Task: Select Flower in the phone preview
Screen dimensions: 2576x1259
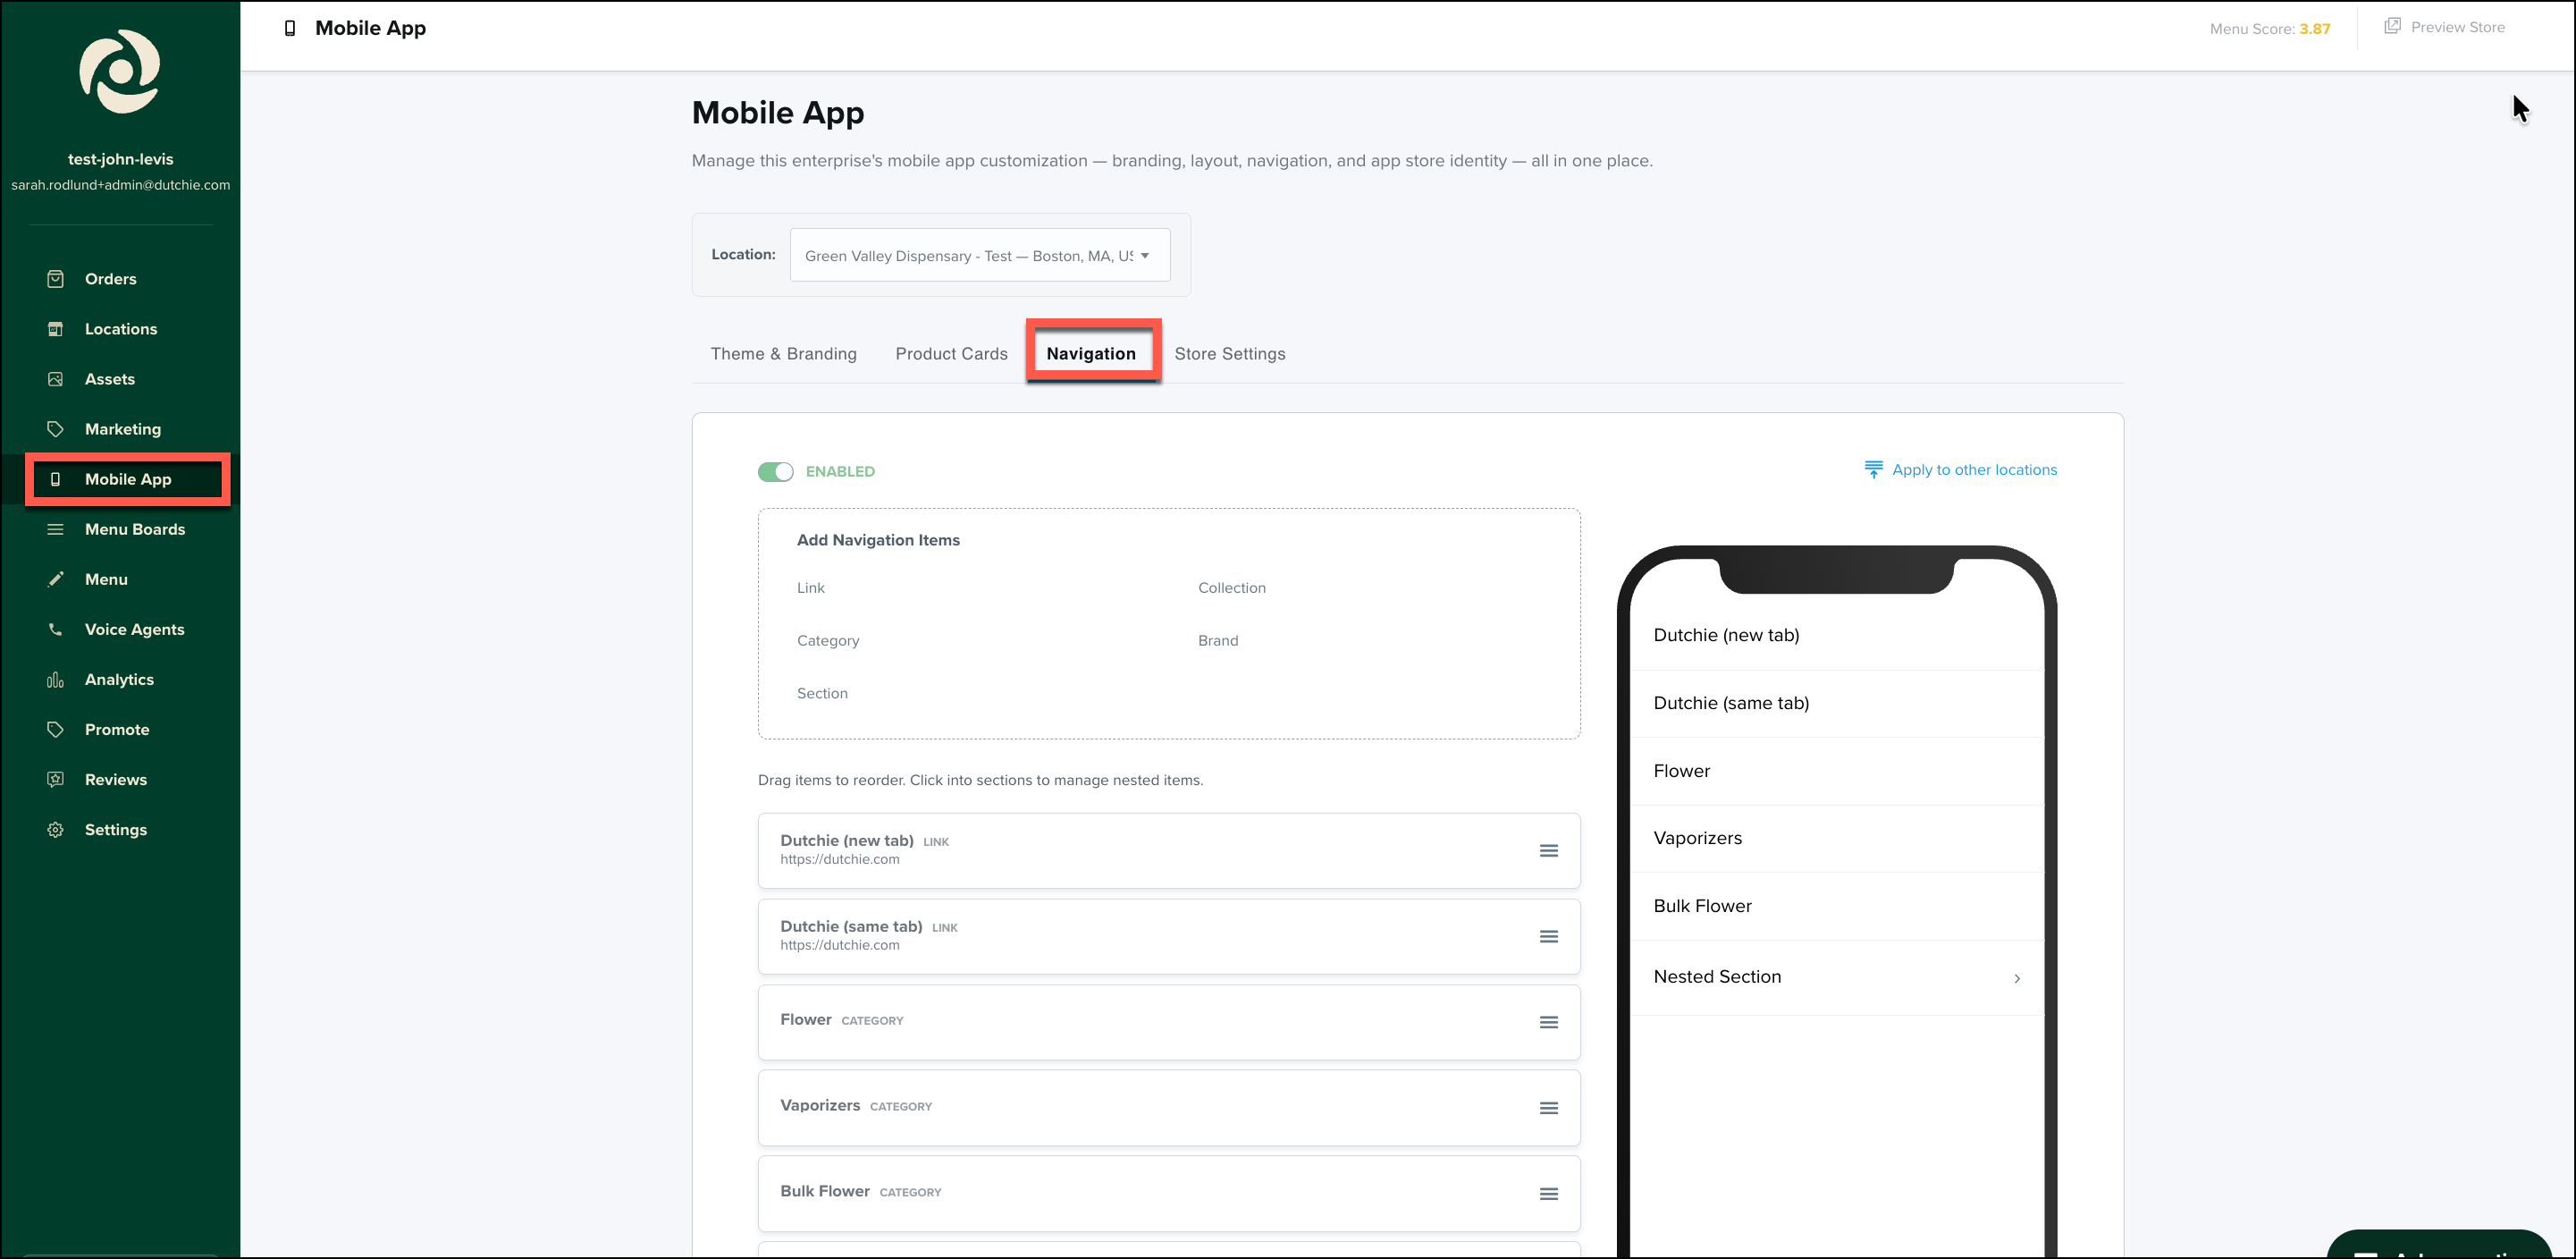Action: click(1836, 771)
